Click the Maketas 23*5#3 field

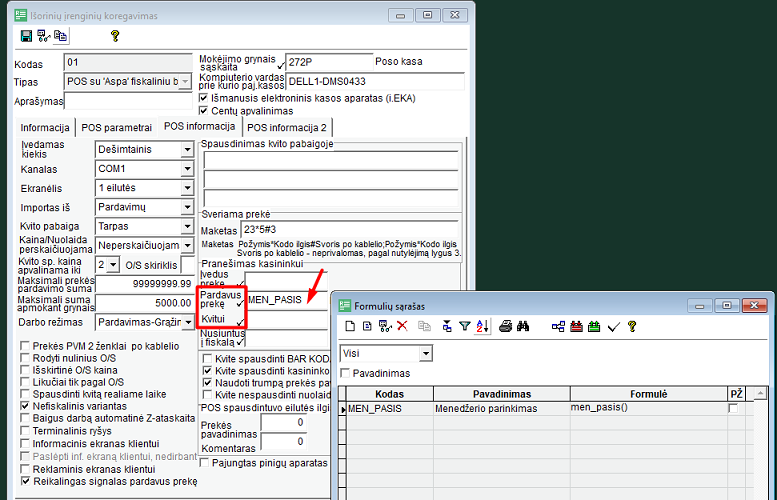(350, 229)
